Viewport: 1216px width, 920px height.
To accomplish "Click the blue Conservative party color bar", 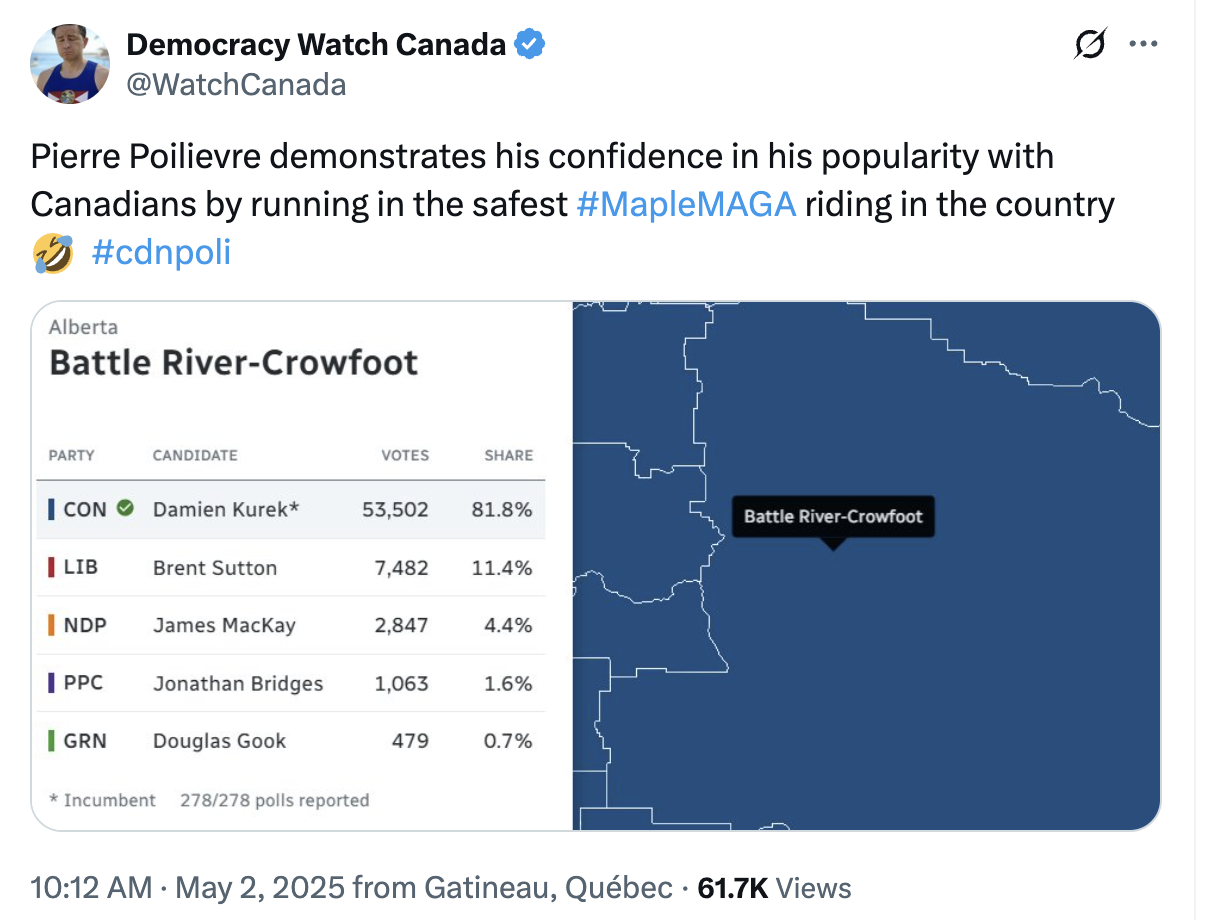I will [51, 509].
